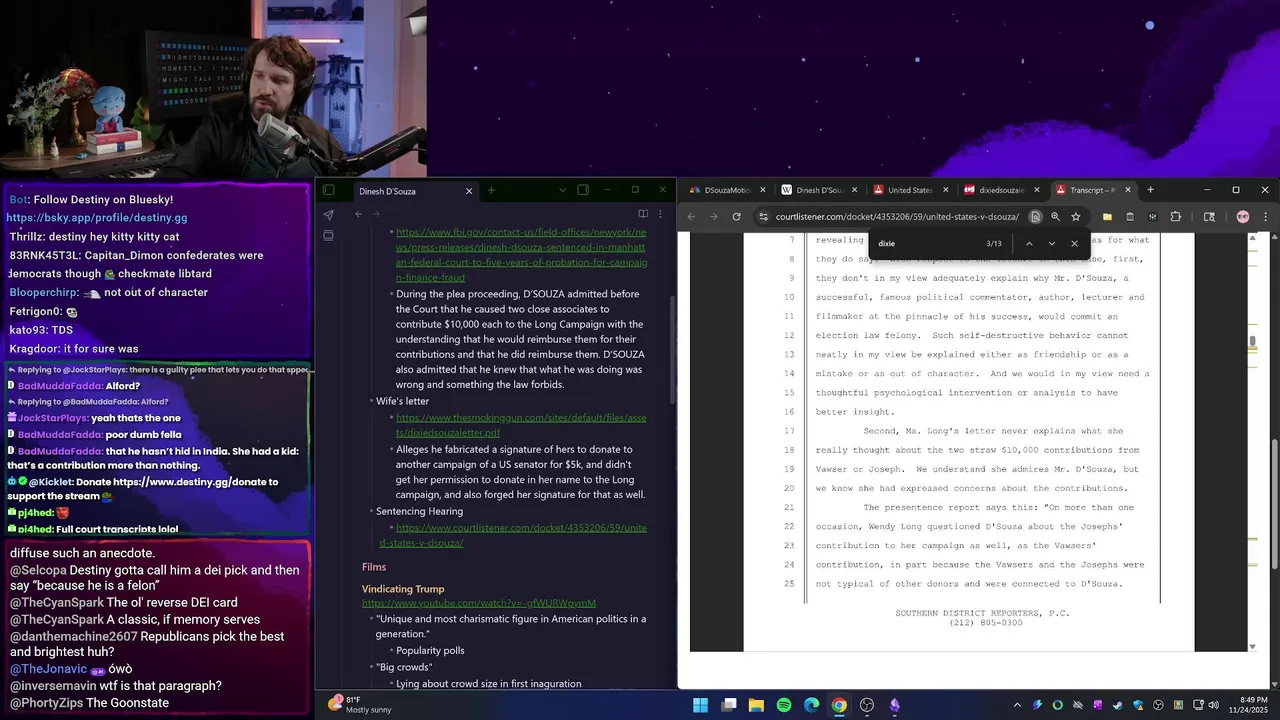Show hidden system tray icons
The image size is (1280, 720).
[1019, 705]
